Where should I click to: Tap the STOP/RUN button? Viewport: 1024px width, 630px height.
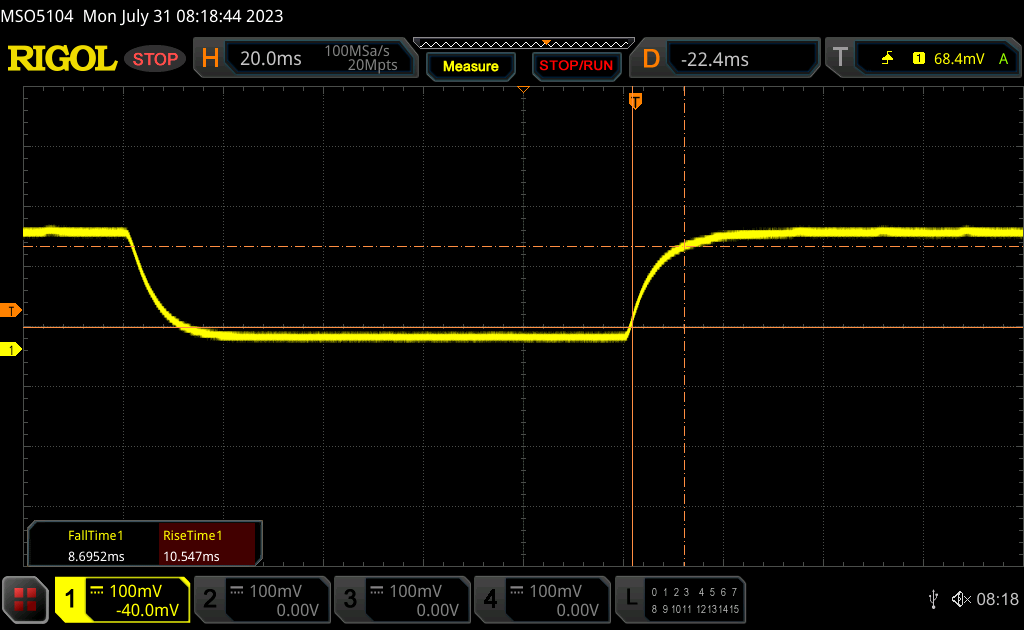point(576,66)
